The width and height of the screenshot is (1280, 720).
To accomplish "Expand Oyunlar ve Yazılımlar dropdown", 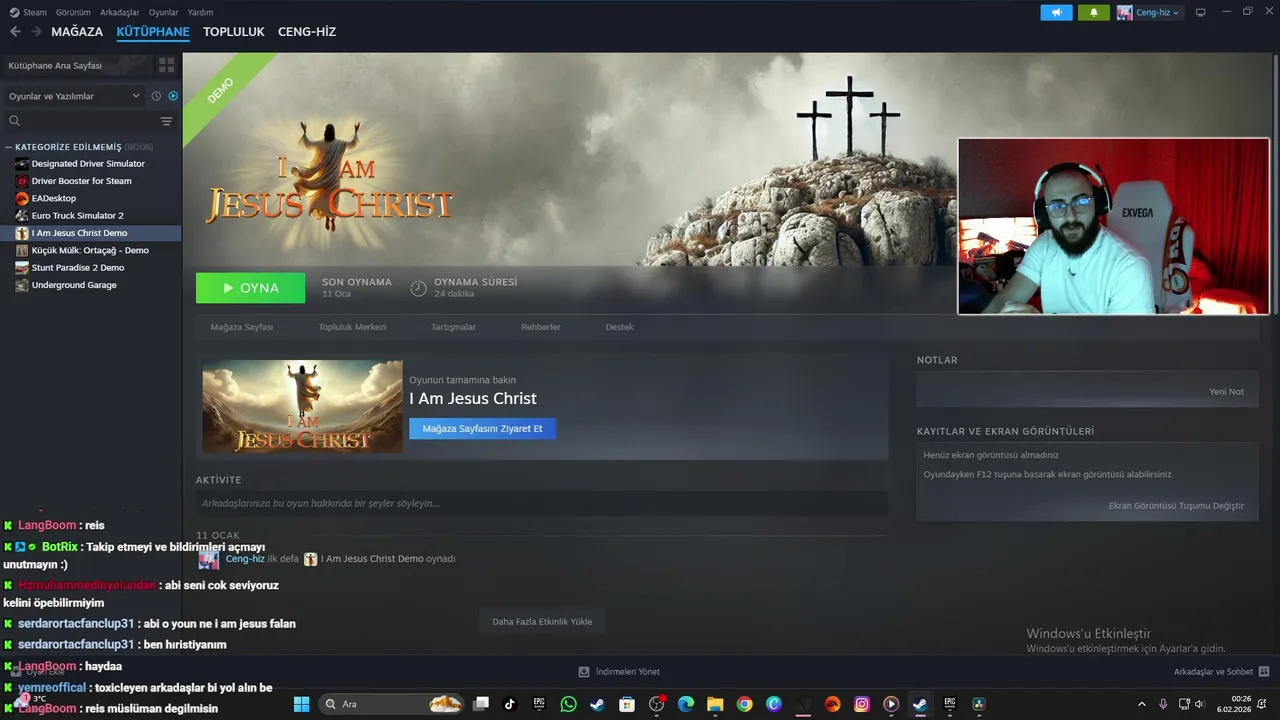I will coord(75,96).
